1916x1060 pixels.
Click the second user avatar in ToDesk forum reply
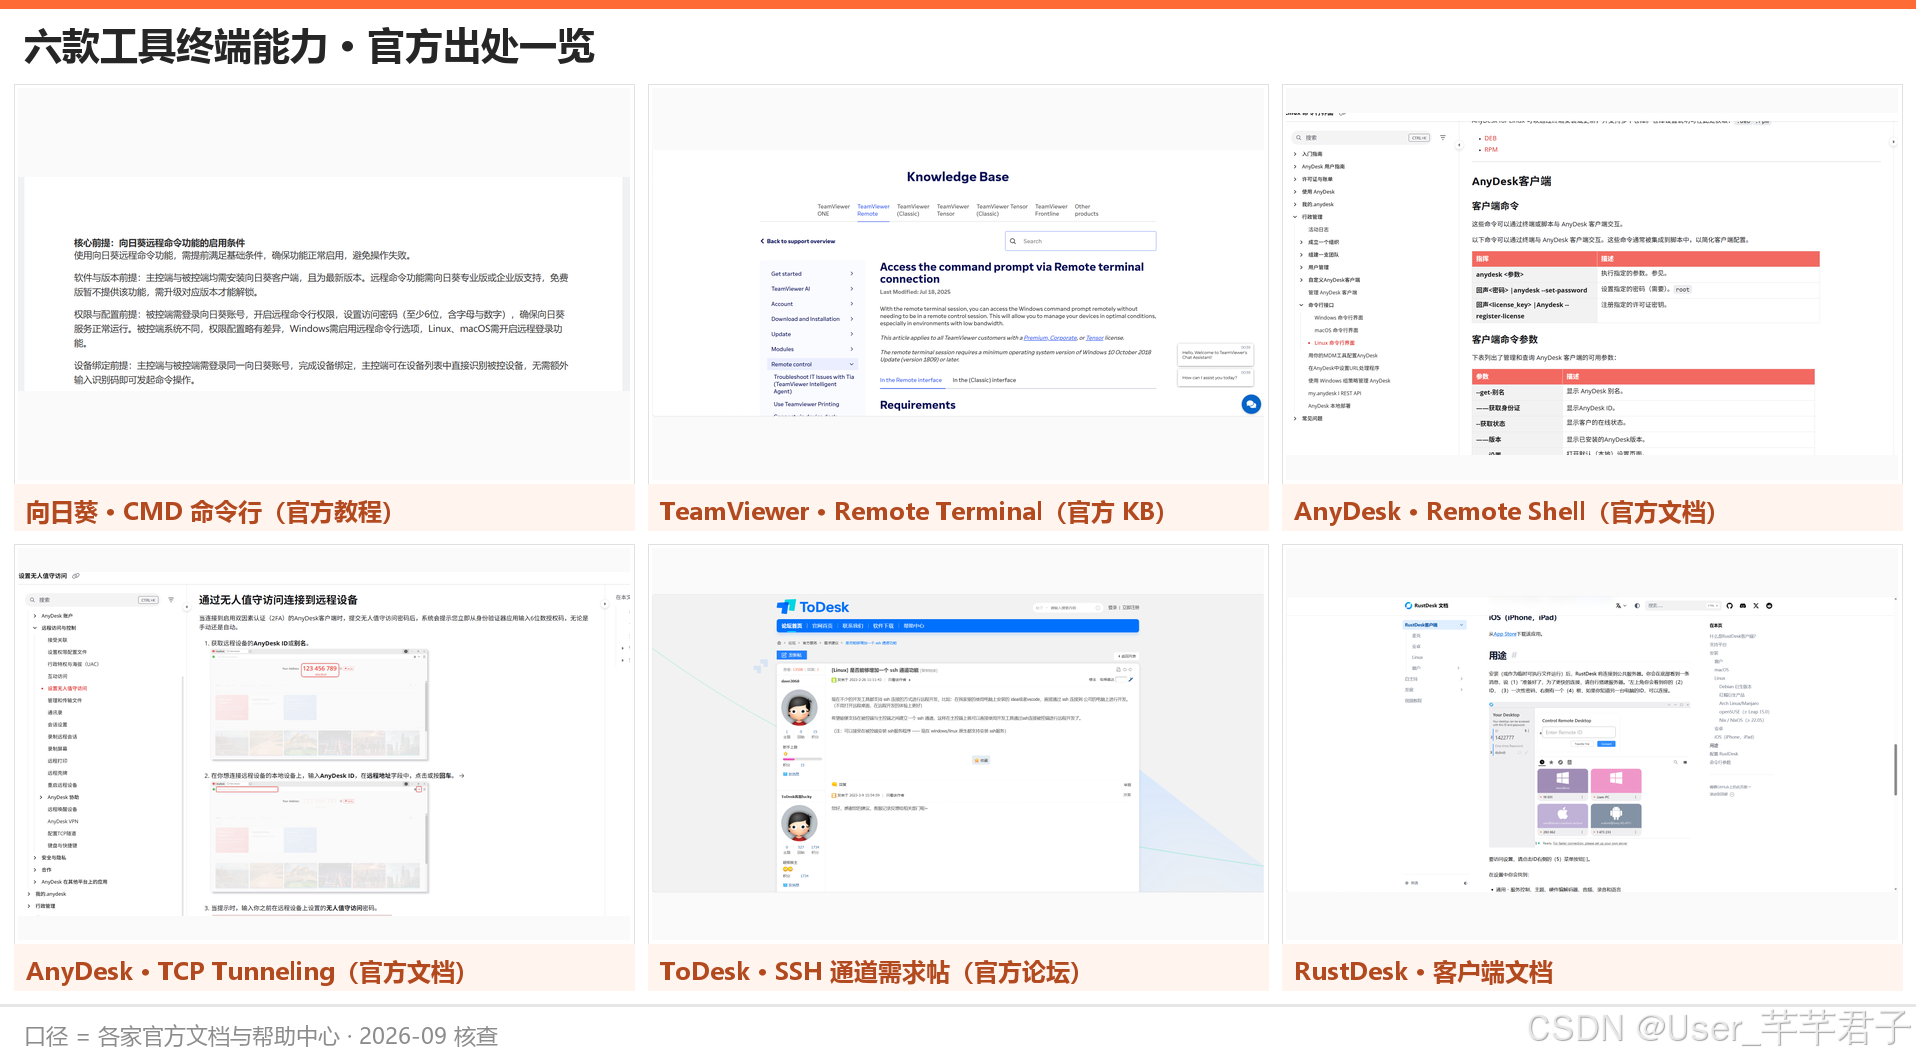pos(799,824)
